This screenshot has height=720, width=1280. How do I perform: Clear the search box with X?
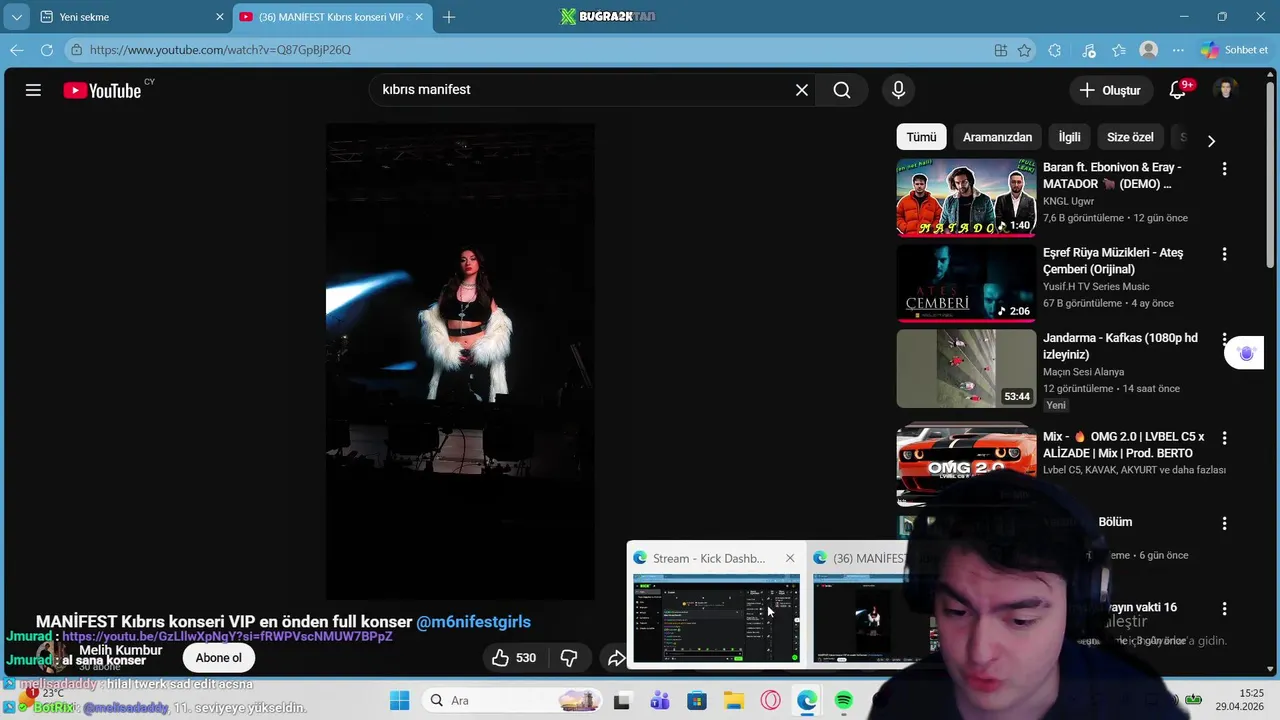[x=802, y=90]
